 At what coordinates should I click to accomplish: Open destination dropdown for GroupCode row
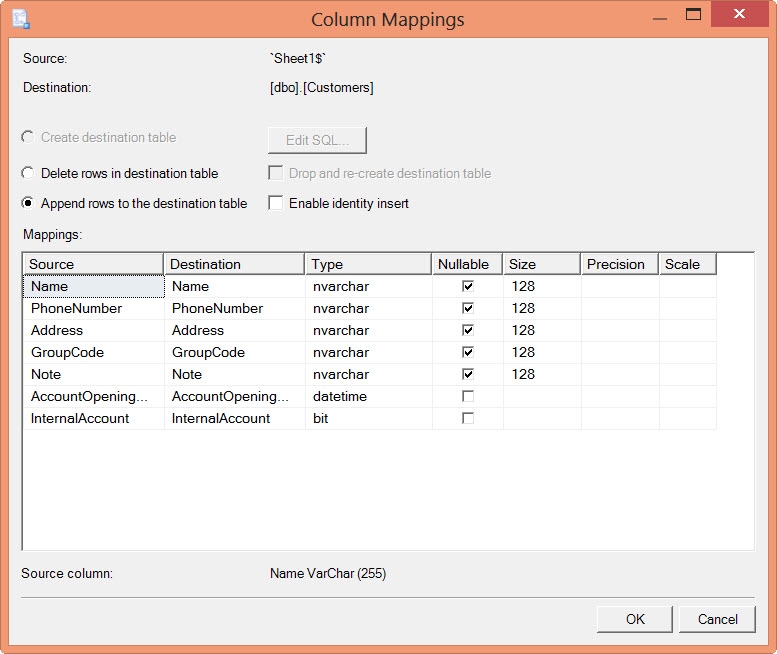(235, 352)
